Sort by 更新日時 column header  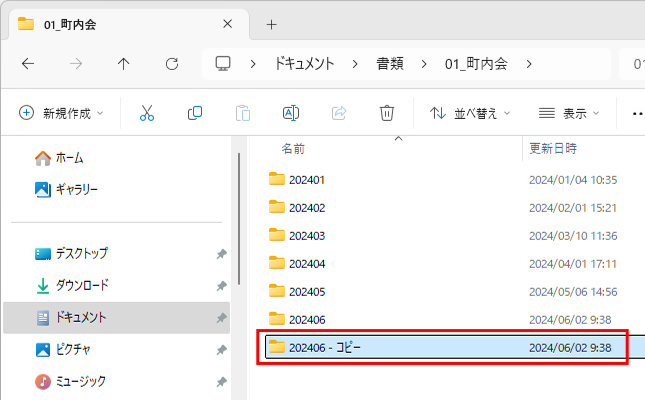(x=553, y=148)
